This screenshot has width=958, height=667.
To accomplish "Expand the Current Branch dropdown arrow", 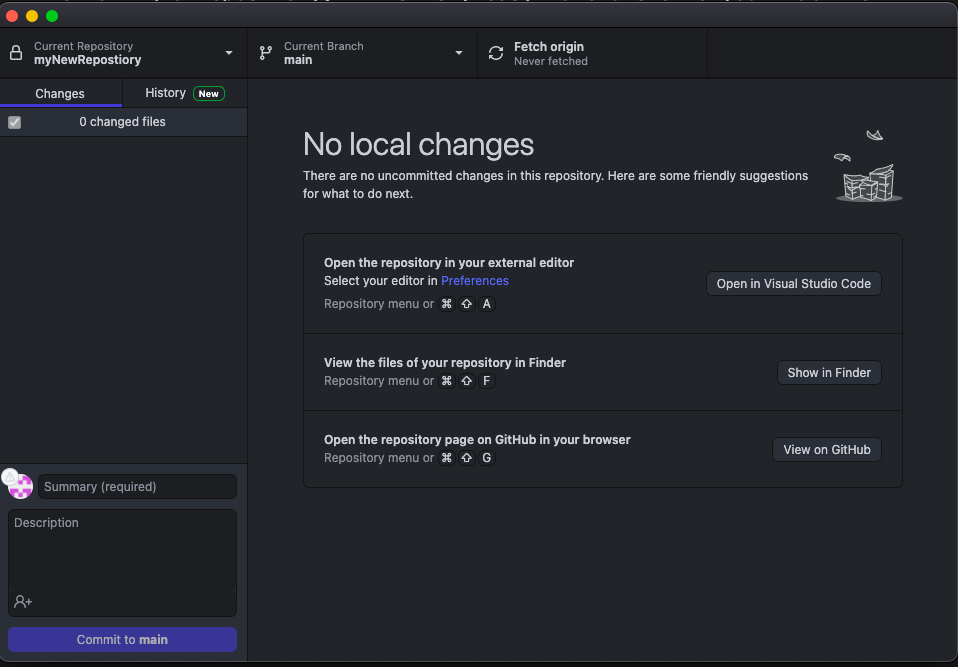I will 459,53.
